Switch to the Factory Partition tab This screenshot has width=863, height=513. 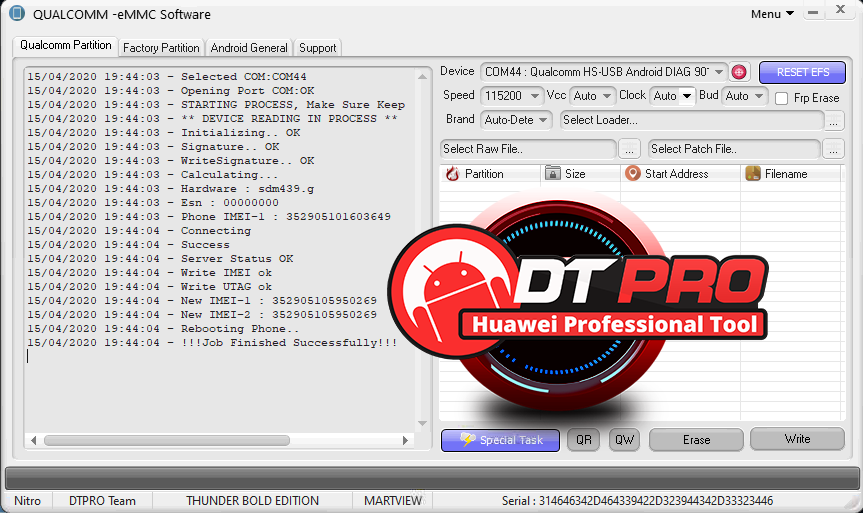161,48
